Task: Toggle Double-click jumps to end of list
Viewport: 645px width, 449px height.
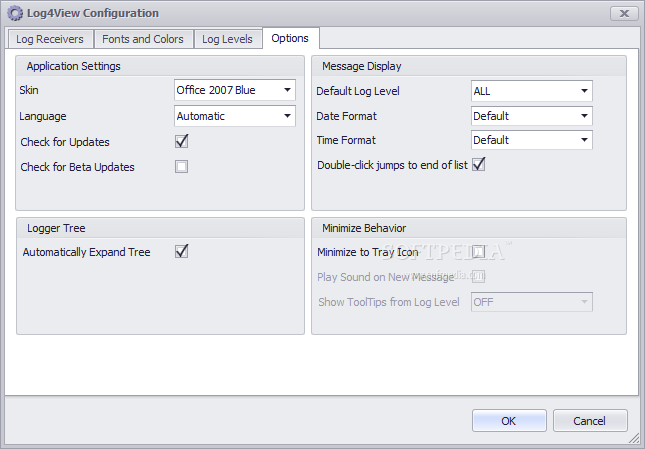Action: (479, 164)
